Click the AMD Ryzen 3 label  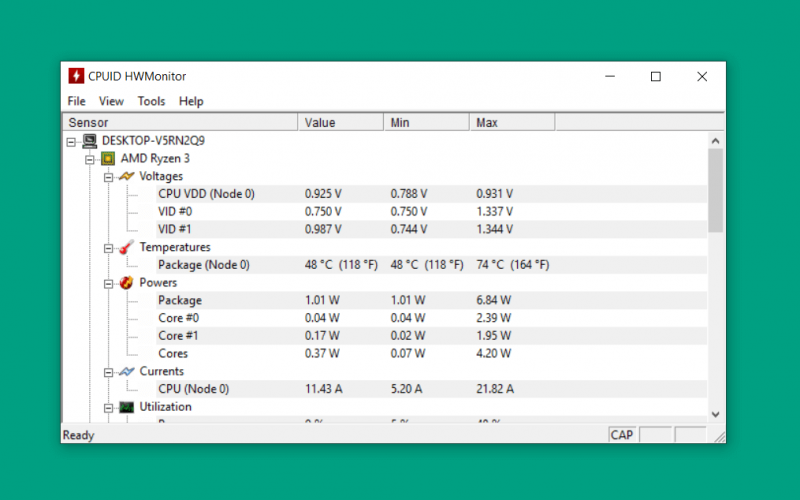tap(155, 159)
